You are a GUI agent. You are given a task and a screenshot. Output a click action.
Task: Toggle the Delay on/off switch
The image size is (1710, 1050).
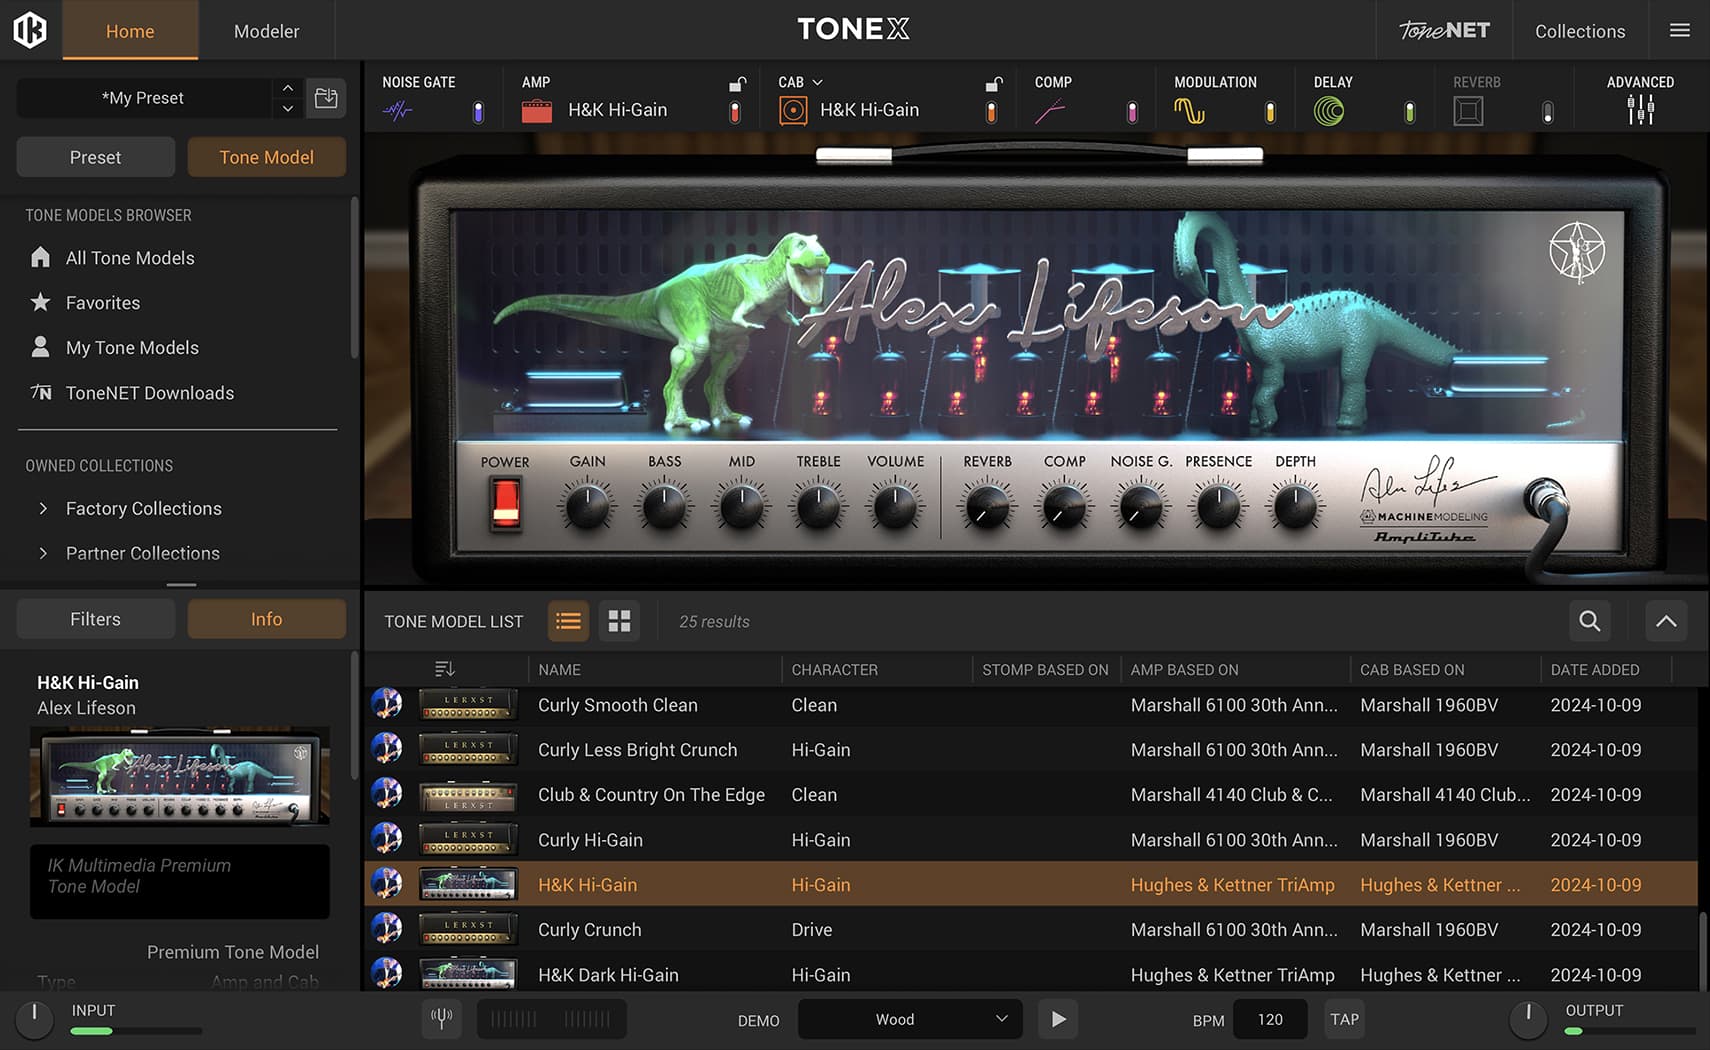(x=1410, y=113)
